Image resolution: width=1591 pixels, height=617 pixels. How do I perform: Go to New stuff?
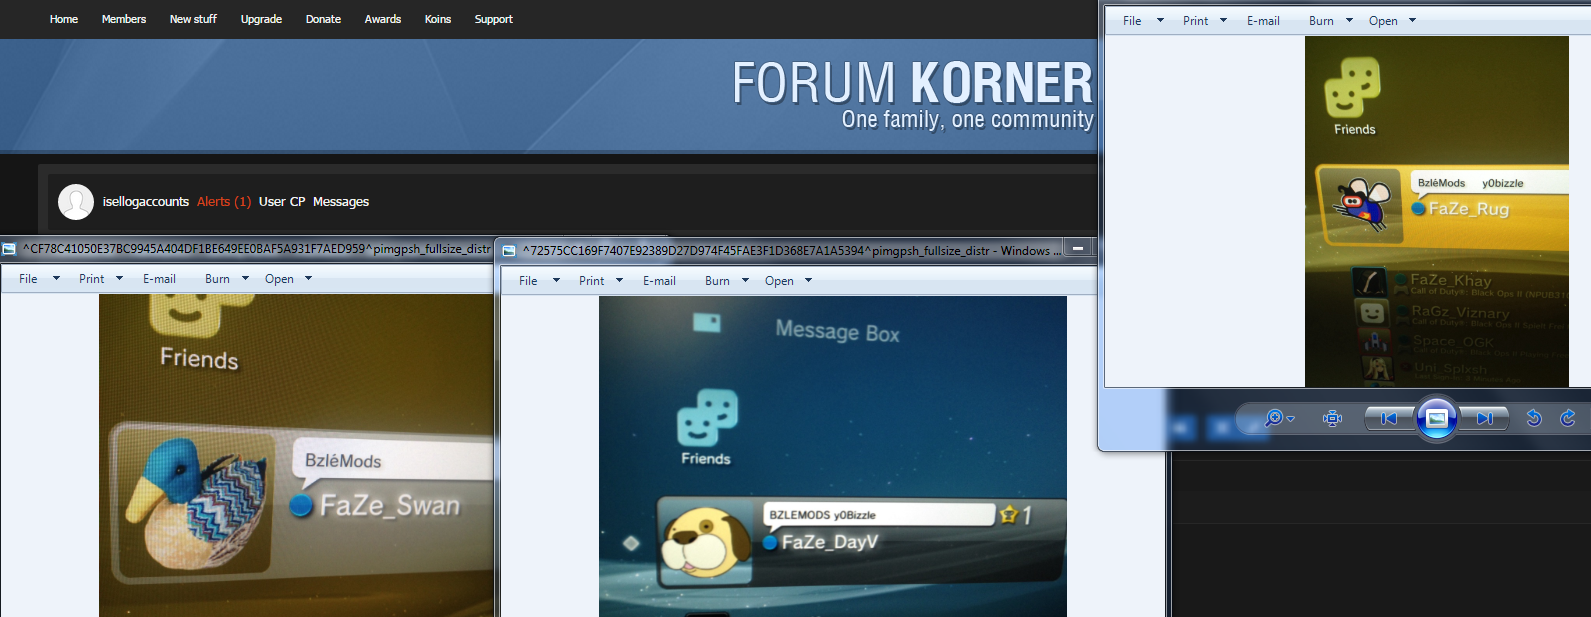tap(193, 19)
